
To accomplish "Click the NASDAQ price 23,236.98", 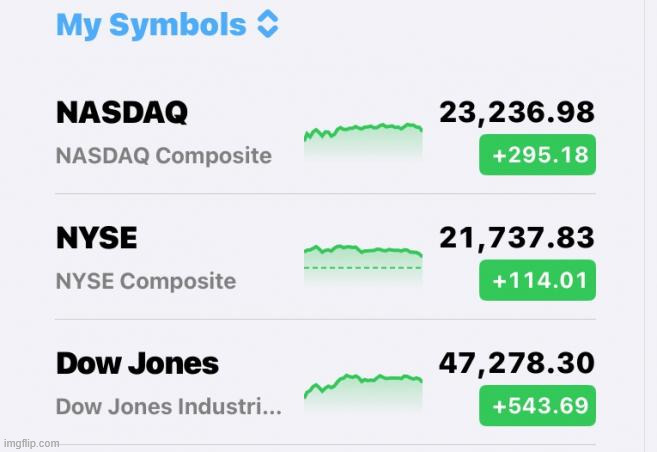I will [517, 112].
